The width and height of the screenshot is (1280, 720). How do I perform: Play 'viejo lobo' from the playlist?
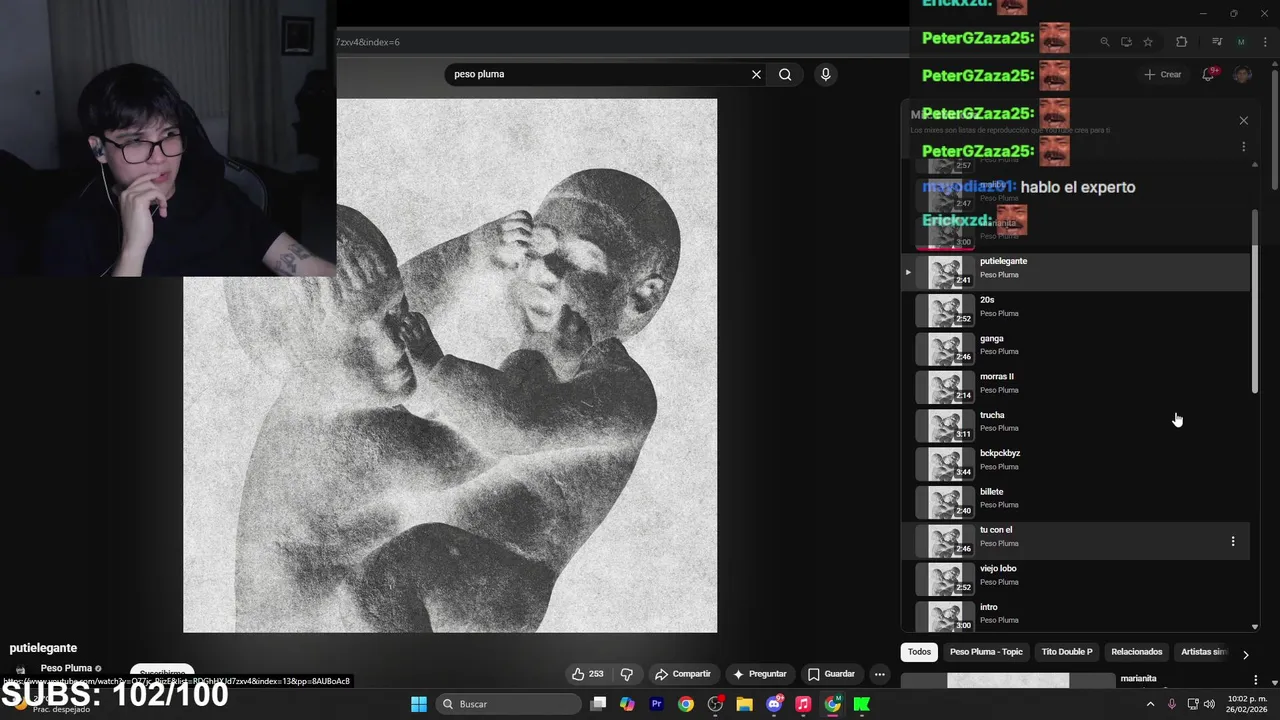(x=1076, y=580)
